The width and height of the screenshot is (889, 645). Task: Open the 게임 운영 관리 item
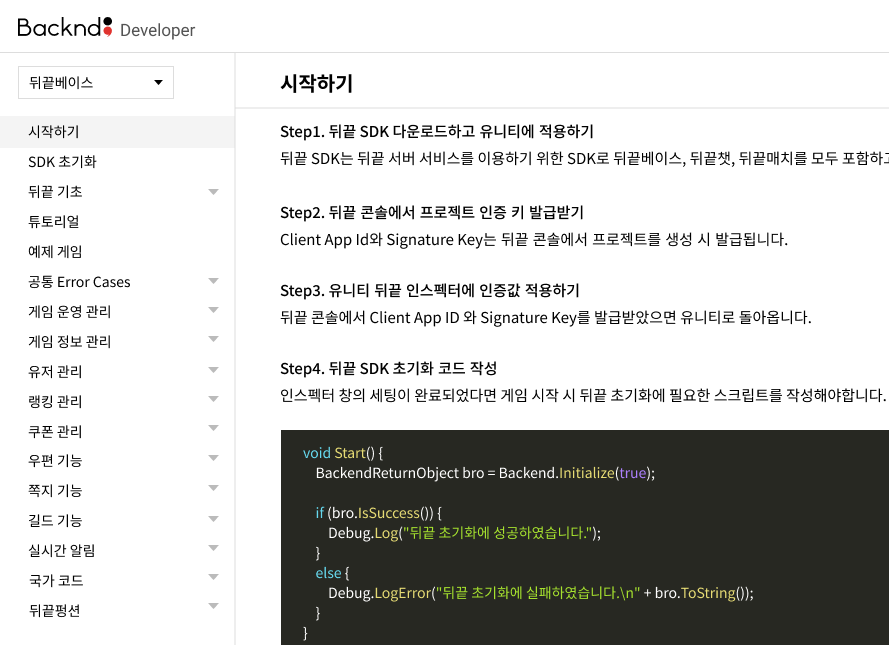pyautogui.click(x=70, y=311)
